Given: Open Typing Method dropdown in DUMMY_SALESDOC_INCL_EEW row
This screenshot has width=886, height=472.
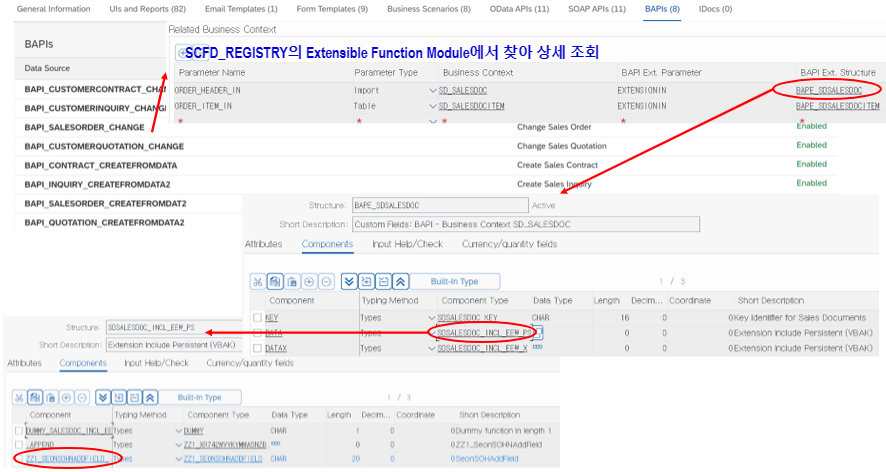Looking at the screenshot, I should 179,431.
